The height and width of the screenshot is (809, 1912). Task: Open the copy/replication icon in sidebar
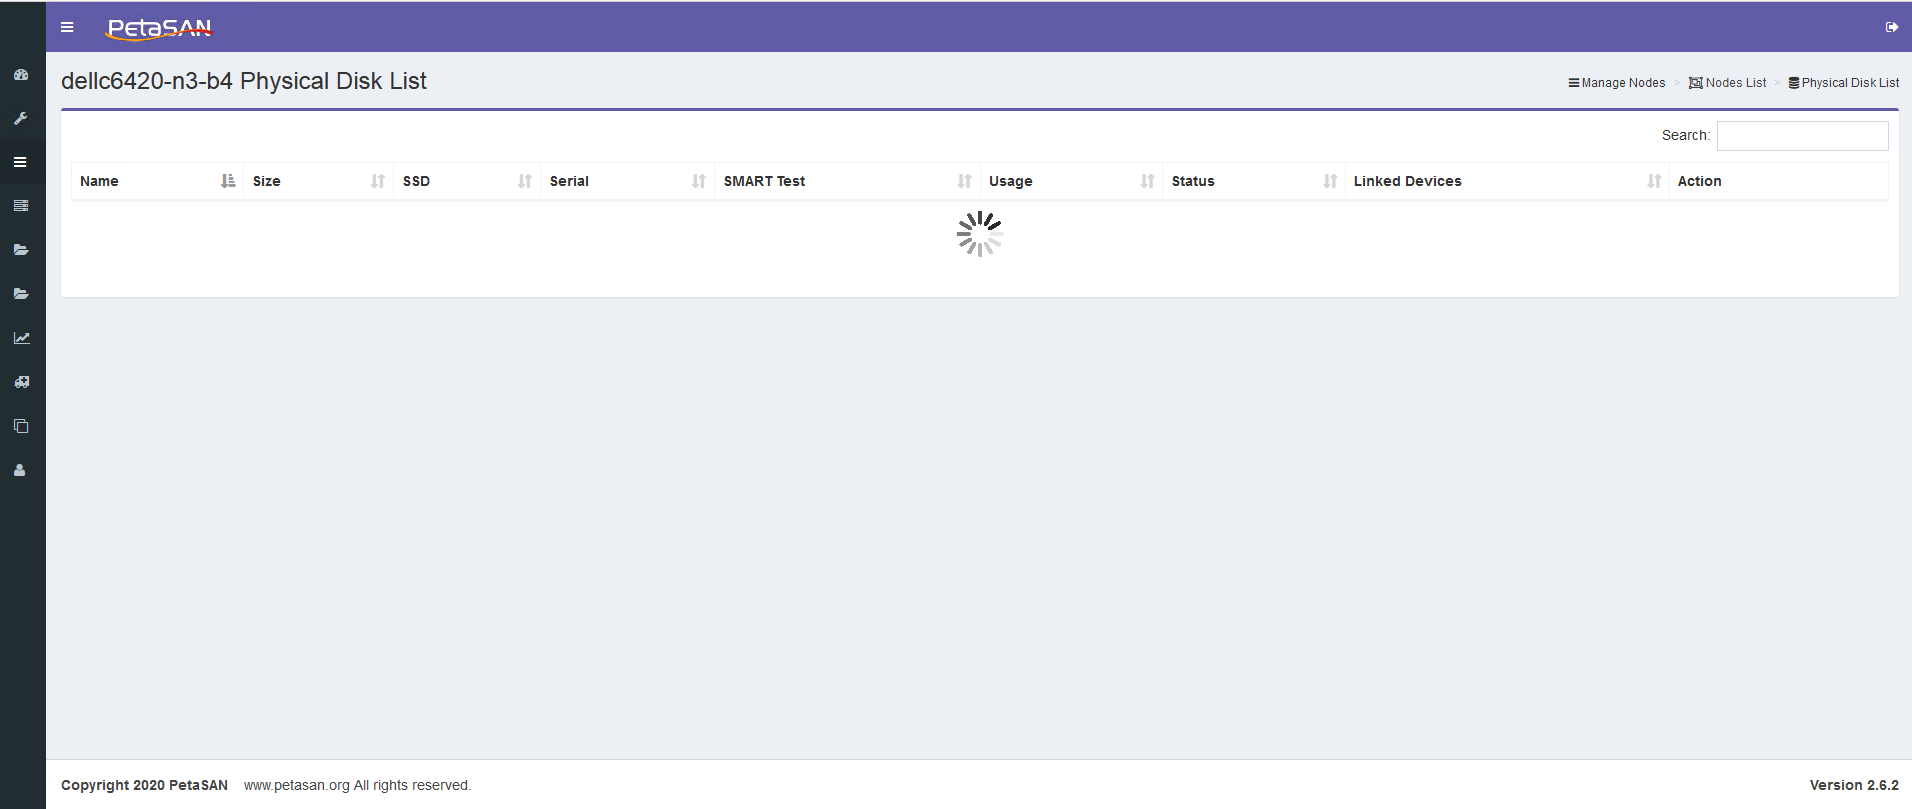[21, 426]
